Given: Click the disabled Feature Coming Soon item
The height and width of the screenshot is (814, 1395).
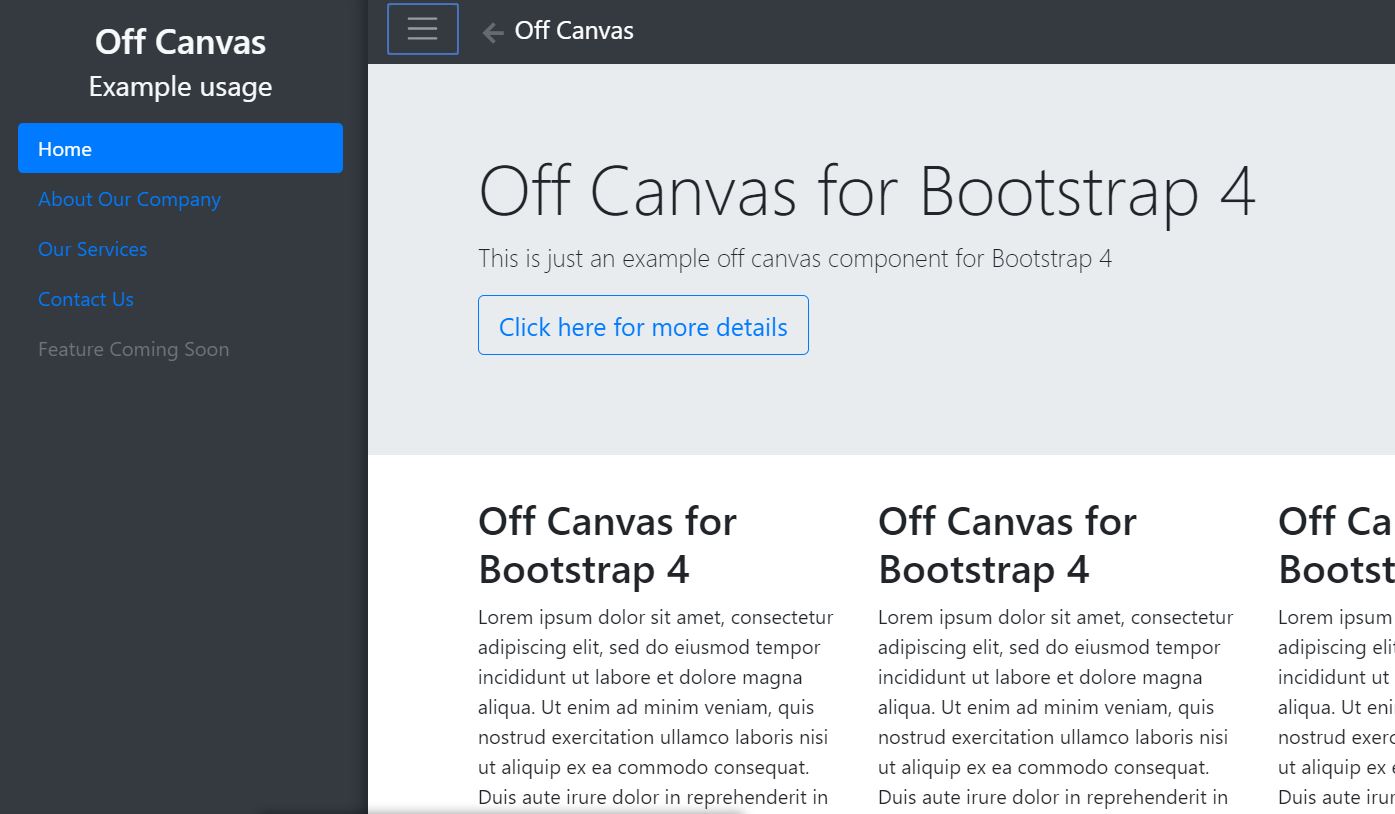Looking at the screenshot, I should click(133, 349).
